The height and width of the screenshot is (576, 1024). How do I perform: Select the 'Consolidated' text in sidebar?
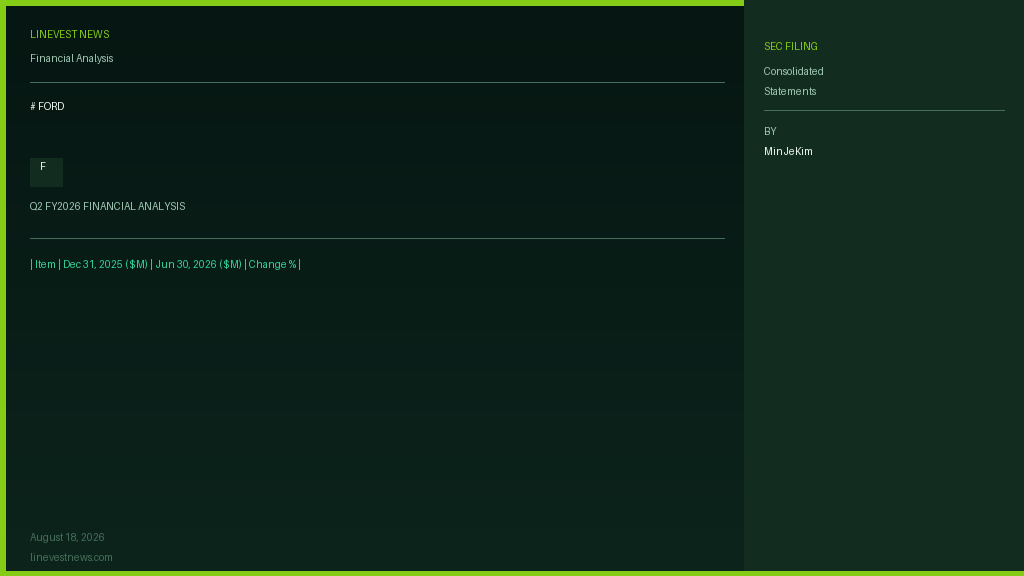[x=793, y=72]
